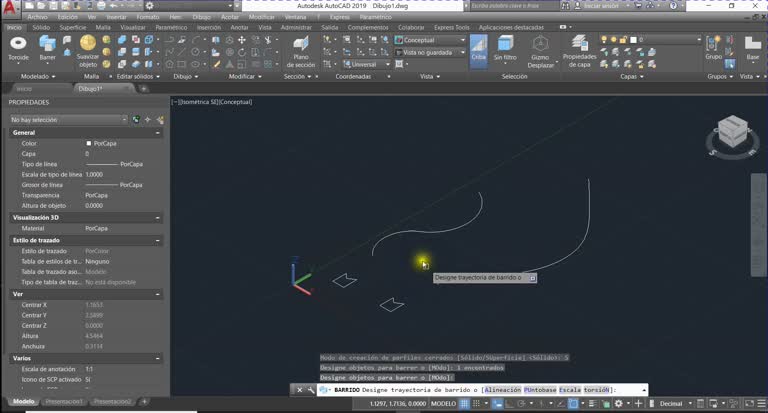Choose the Barrer sweep tool
This screenshot has height=413, width=768.
pyautogui.click(x=48, y=49)
